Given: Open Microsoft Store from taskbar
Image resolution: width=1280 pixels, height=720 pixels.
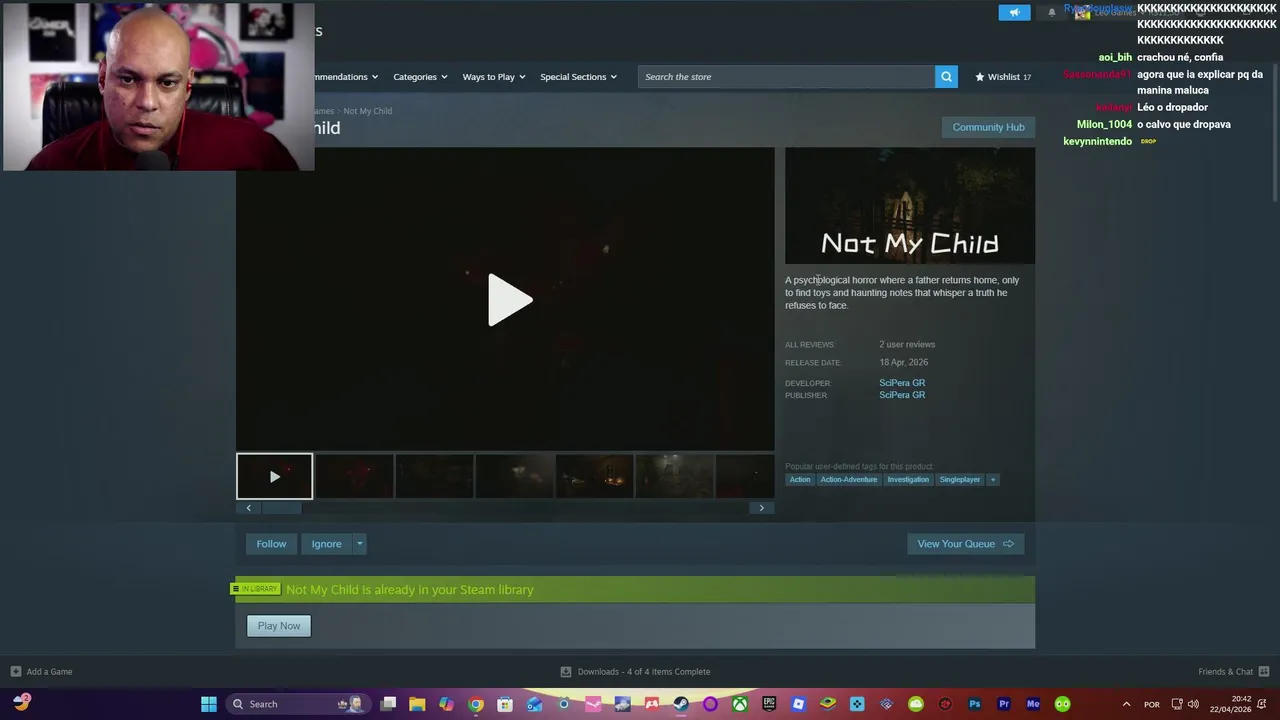Looking at the screenshot, I should [x=505, y=704].
